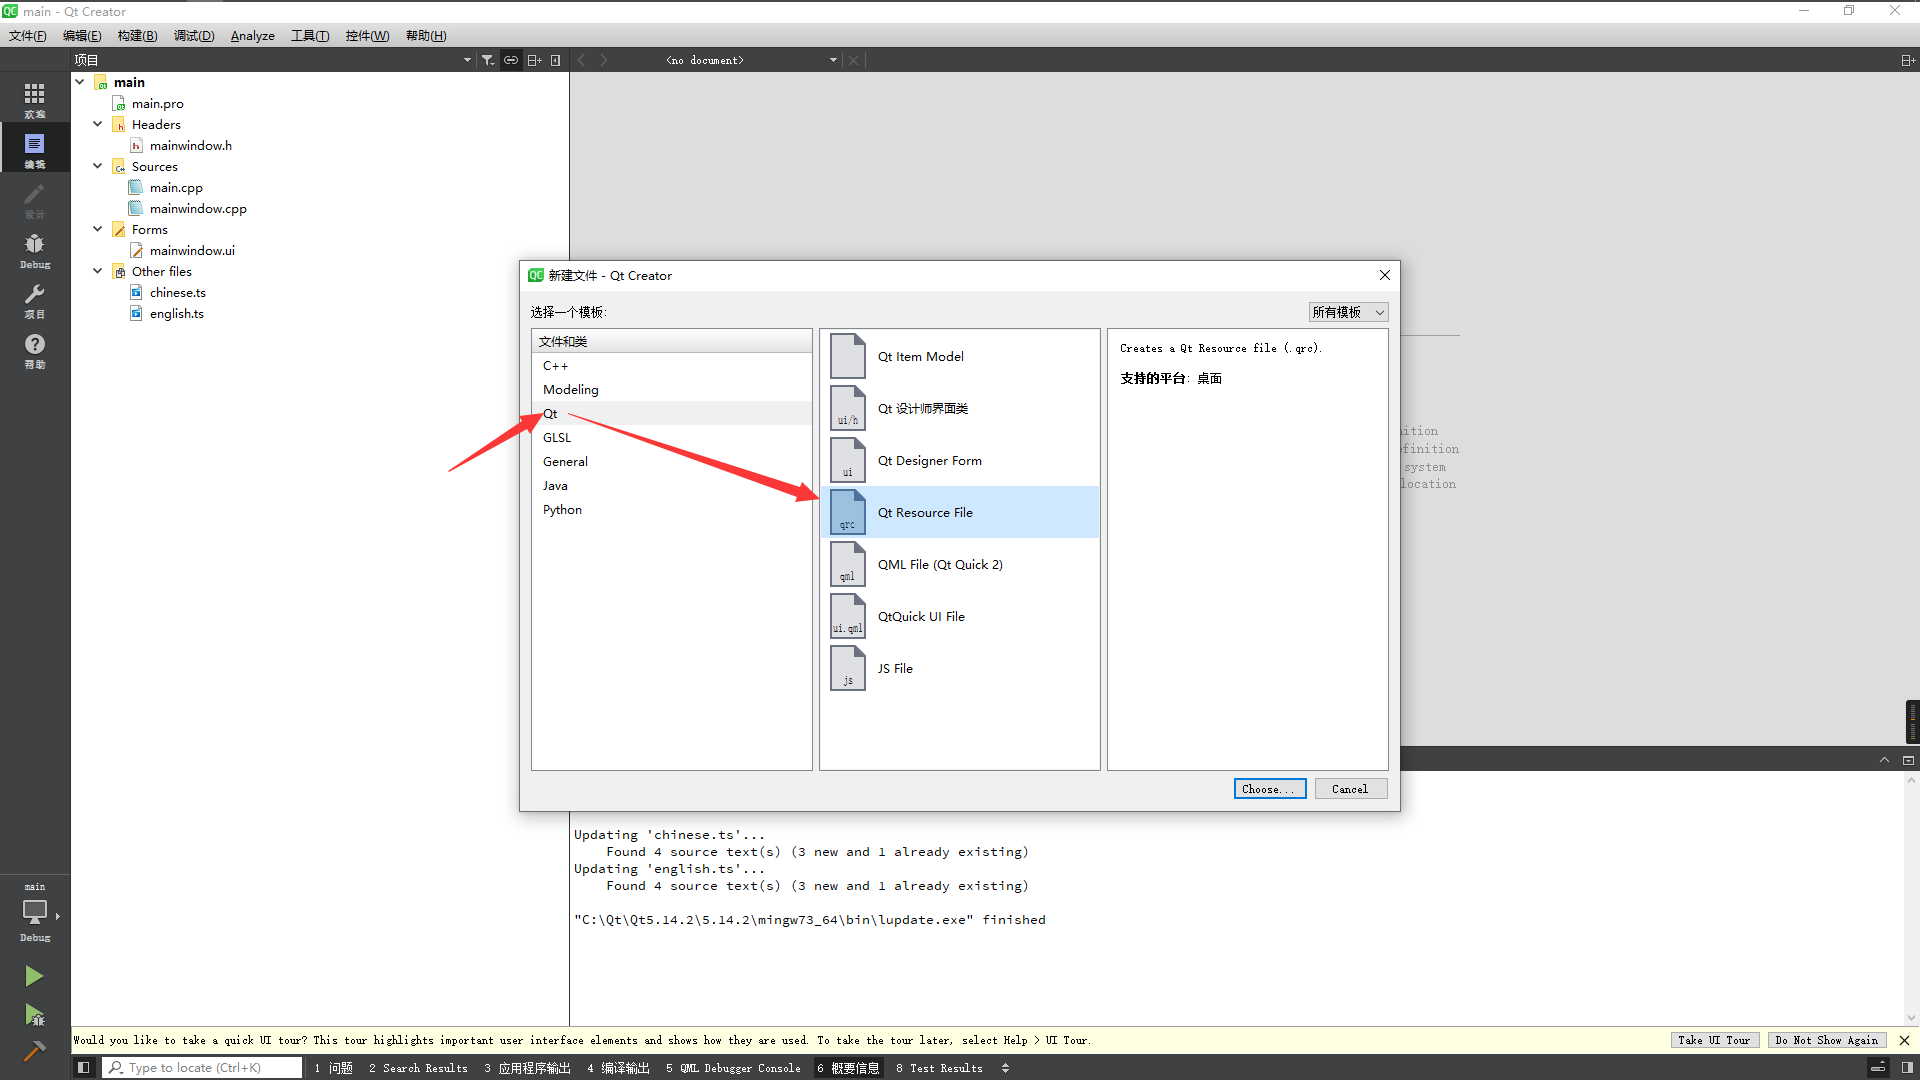Select QML File (Qt Quick 2) template
Screen dimensions: 1920x1080
pyautogui.click(x=960, y=564)
